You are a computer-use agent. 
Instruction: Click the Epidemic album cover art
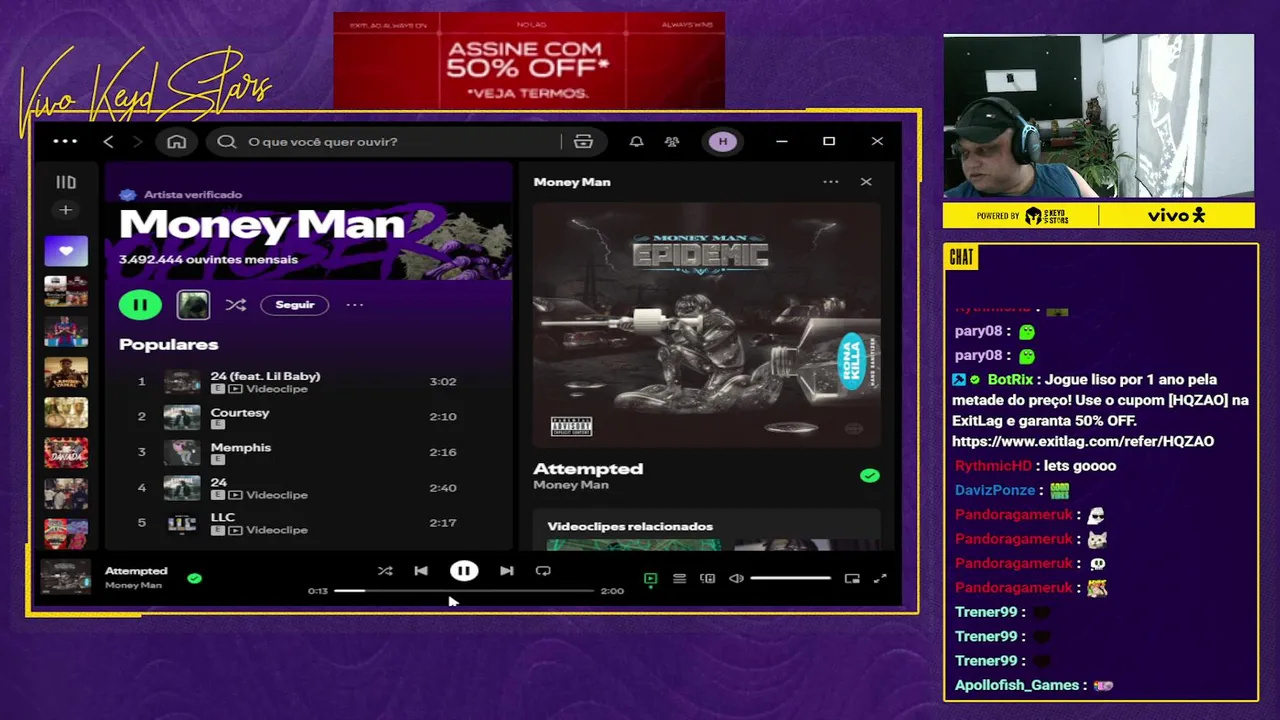pyautogui.click(x=706, y=325)
